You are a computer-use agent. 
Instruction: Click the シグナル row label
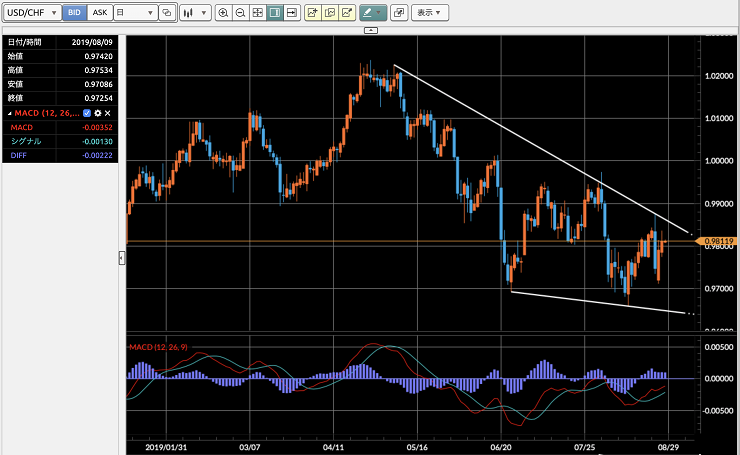click(x=26, y=141)
